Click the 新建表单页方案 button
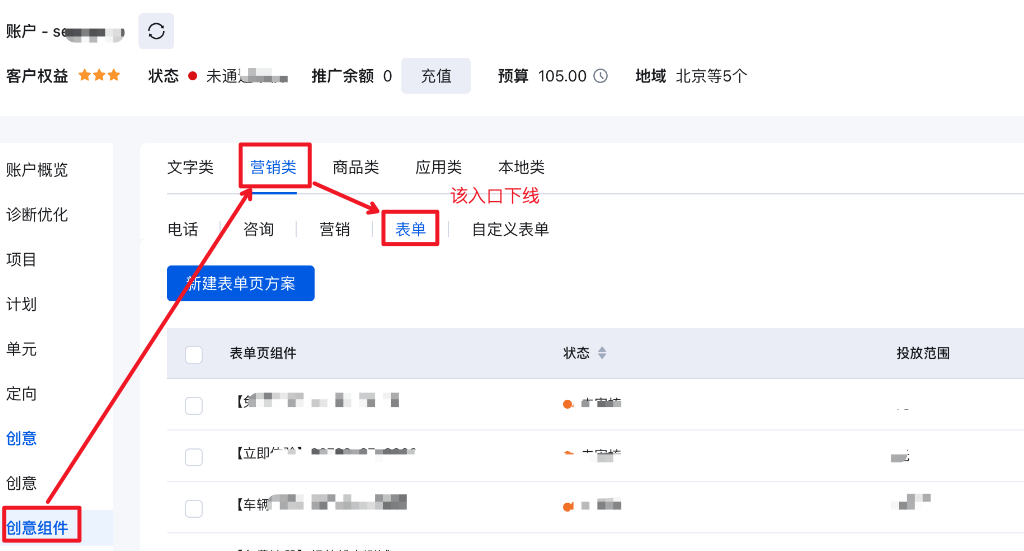Image resolution: width=1024 pixels, height=551 pixels. point(241,283)
